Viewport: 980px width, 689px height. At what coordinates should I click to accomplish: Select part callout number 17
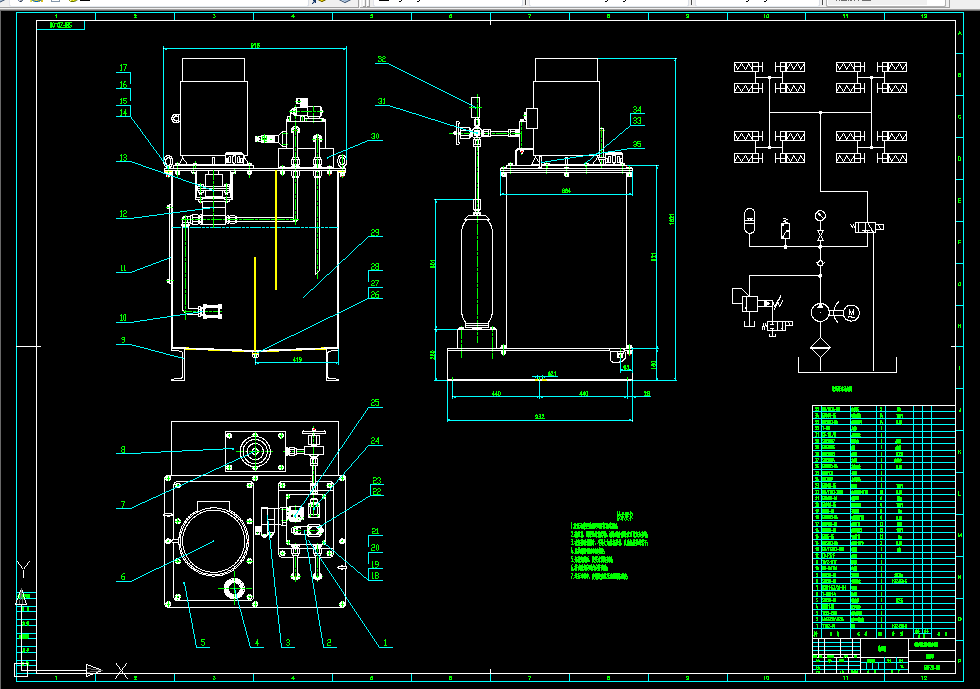tap(123, 68)
